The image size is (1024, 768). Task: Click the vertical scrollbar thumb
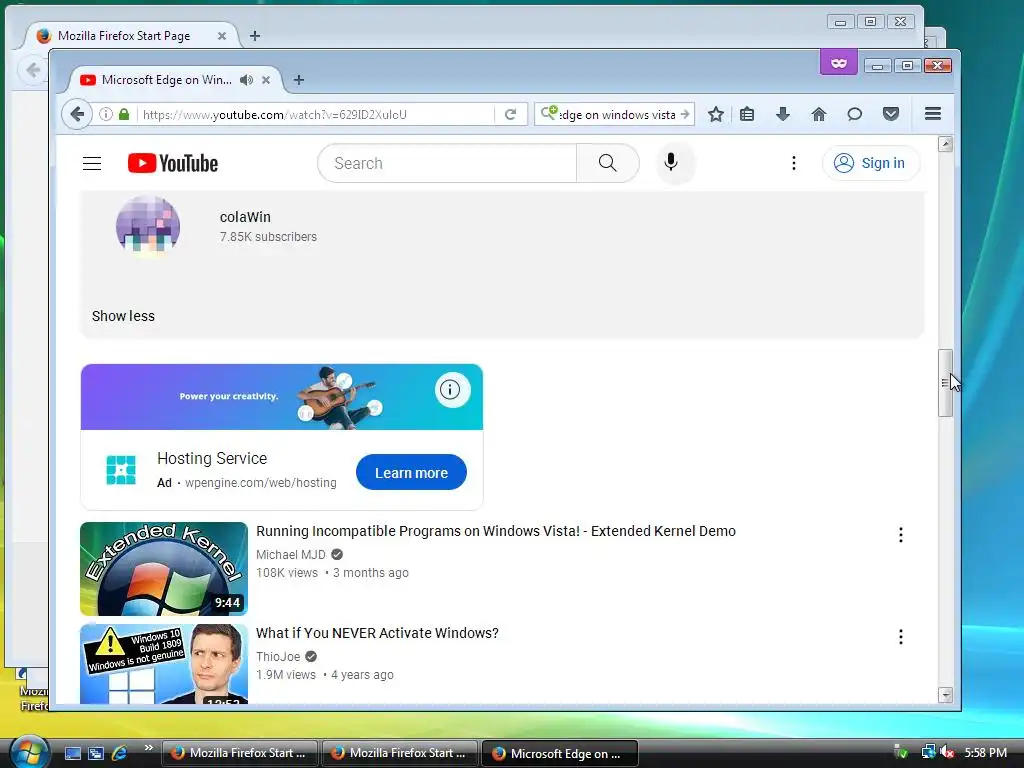[945, 383]
